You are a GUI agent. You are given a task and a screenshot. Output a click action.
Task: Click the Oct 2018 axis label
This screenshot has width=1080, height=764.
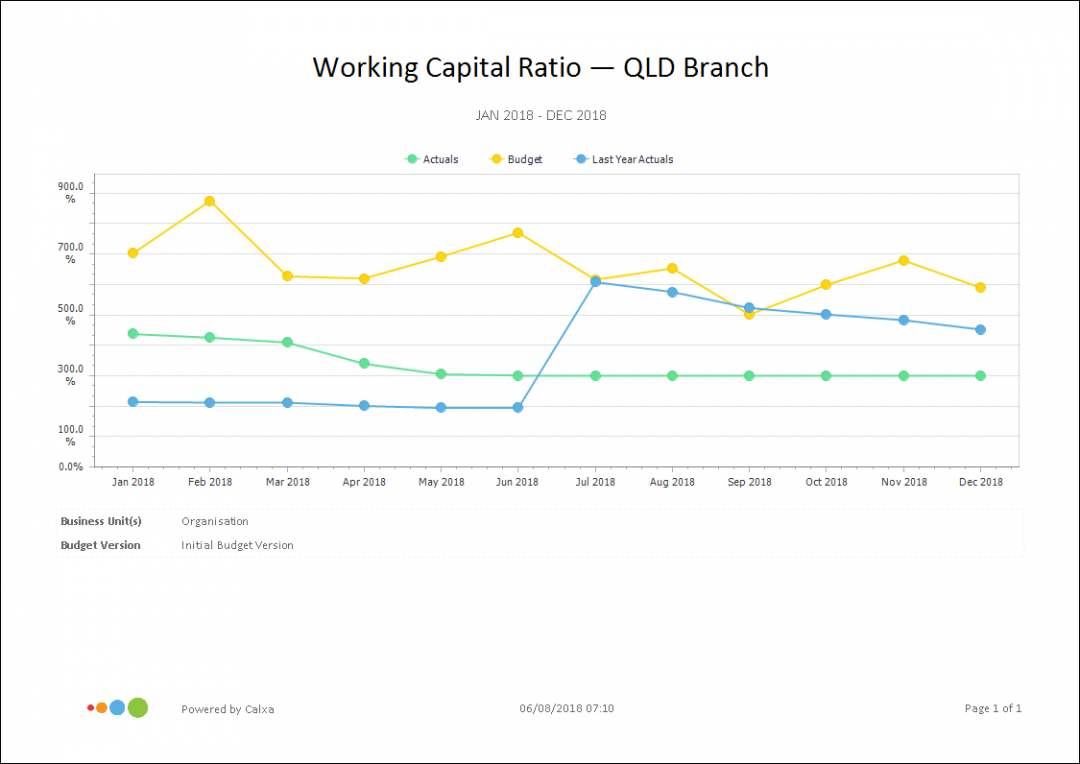827,482
